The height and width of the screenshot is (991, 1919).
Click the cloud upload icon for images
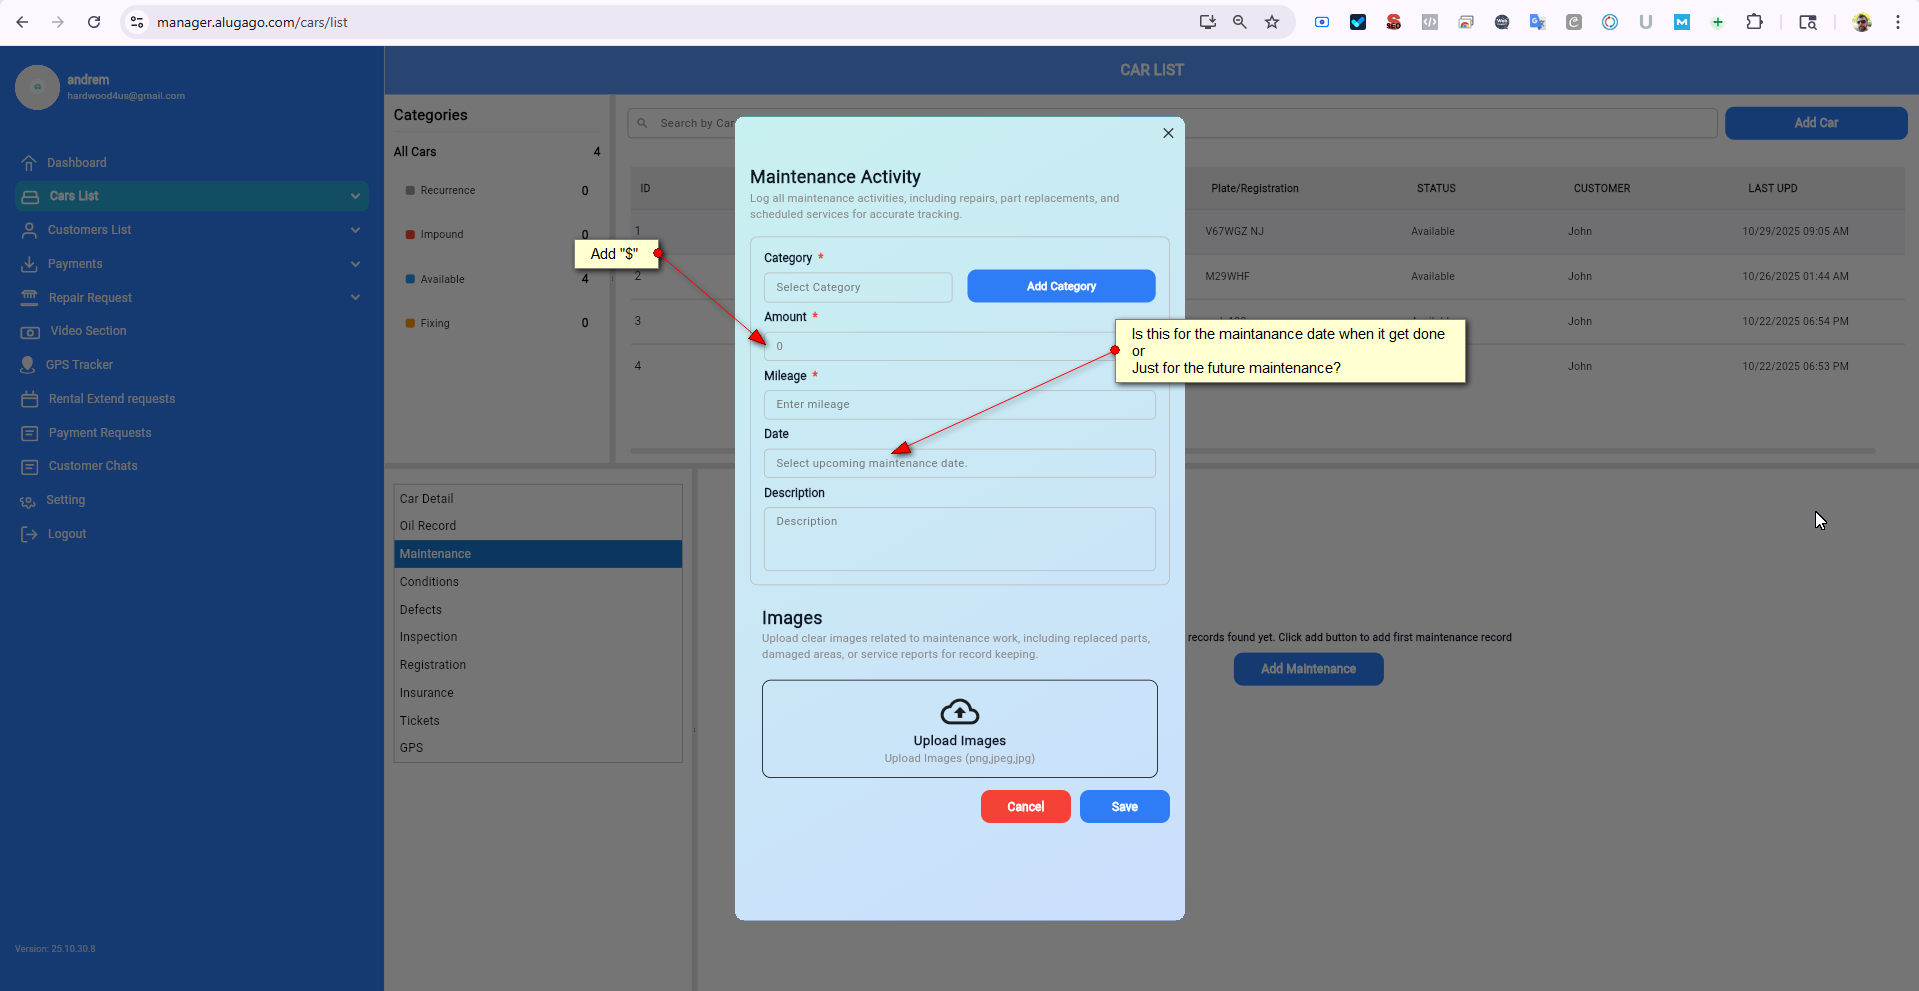[959, 712]
